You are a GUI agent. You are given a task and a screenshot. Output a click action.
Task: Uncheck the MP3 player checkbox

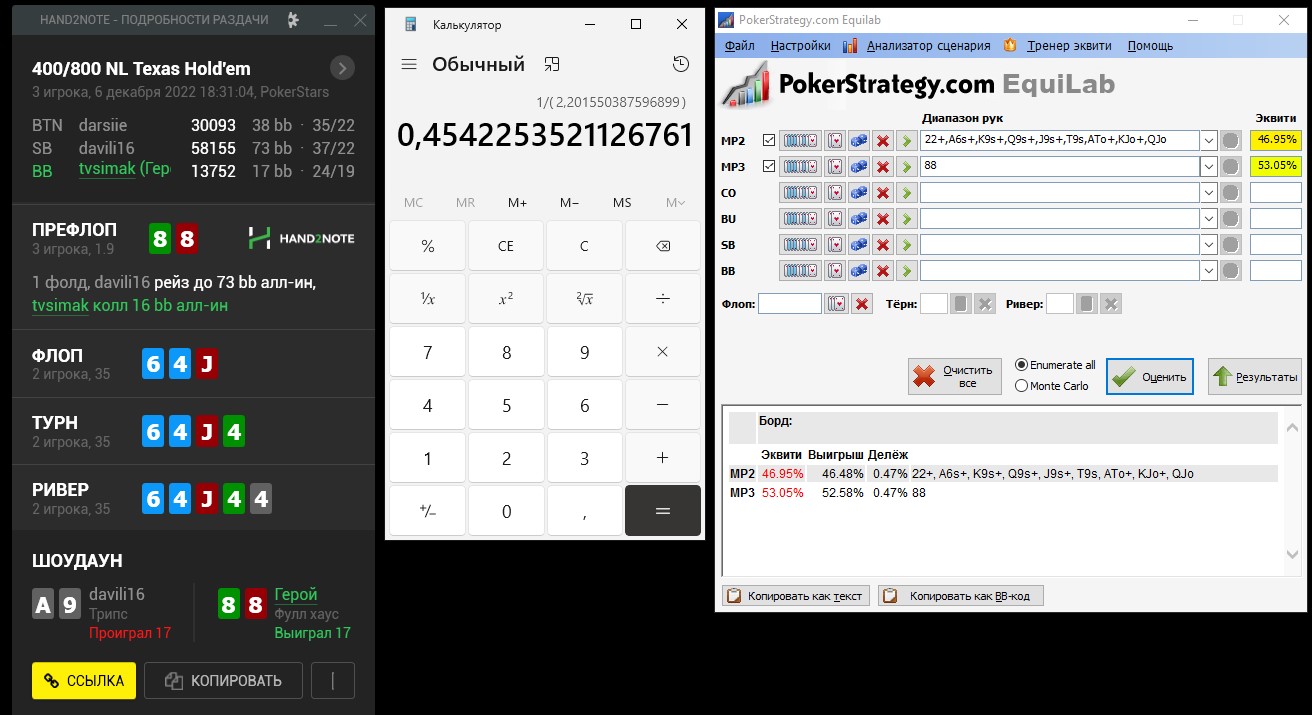click(x=768, y=166)
